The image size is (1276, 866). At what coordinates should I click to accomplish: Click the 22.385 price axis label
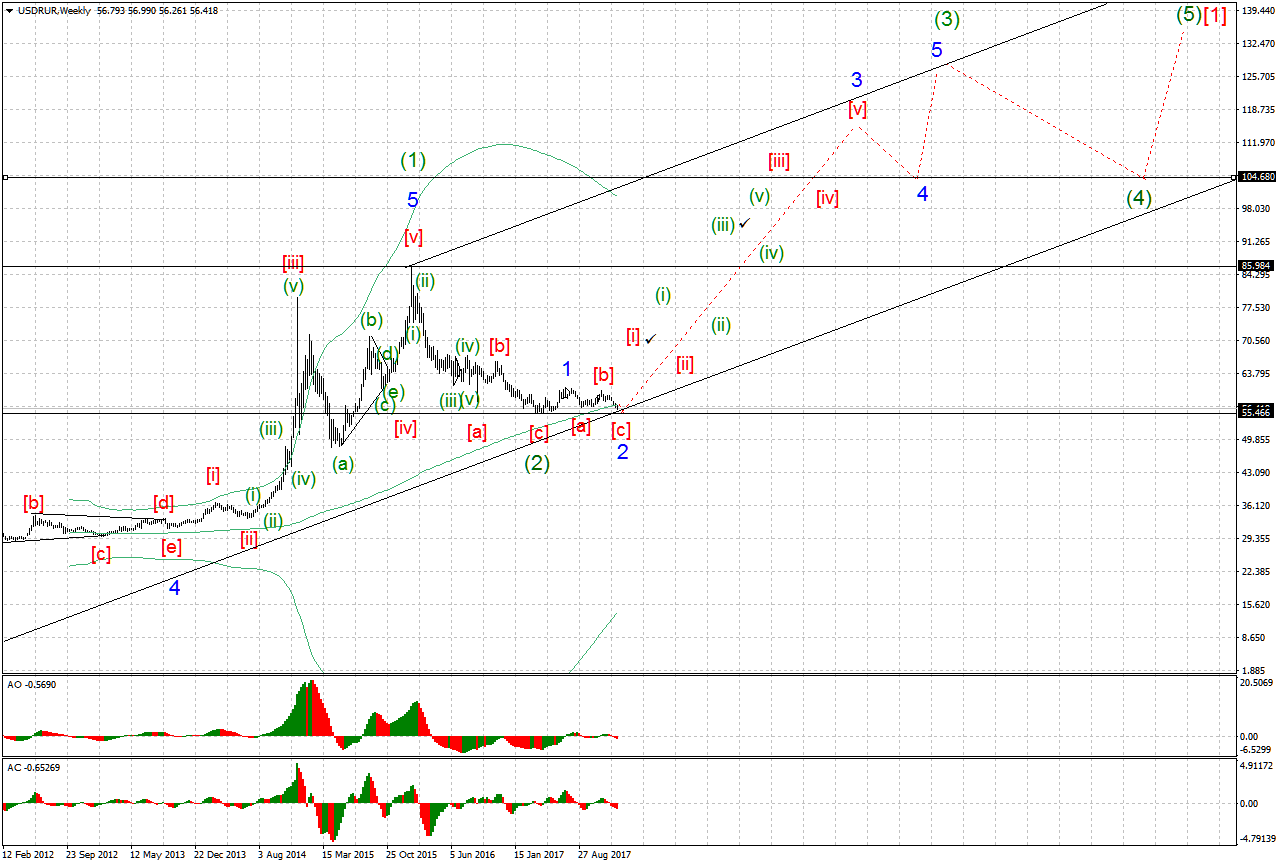[x=1256, y=571]
